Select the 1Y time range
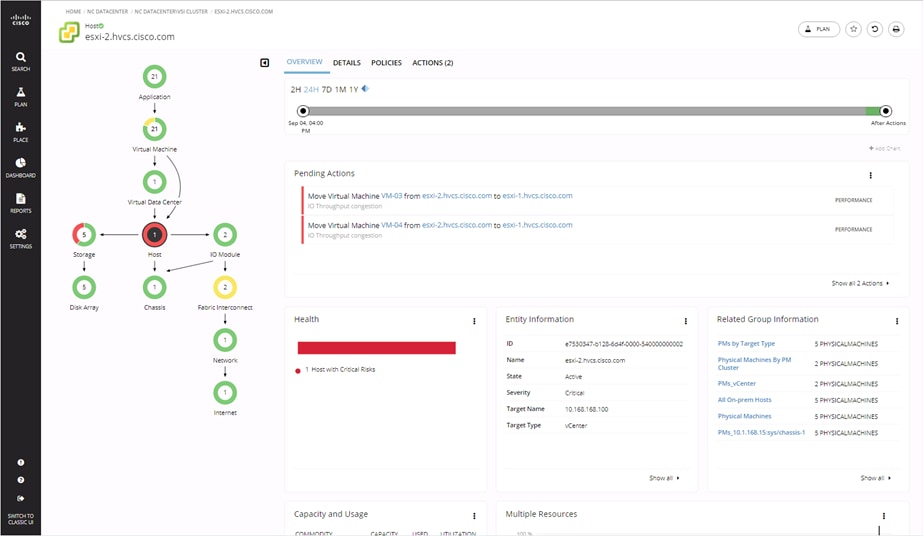The width and height of the screenshot is (923, 536). [354, 89]
